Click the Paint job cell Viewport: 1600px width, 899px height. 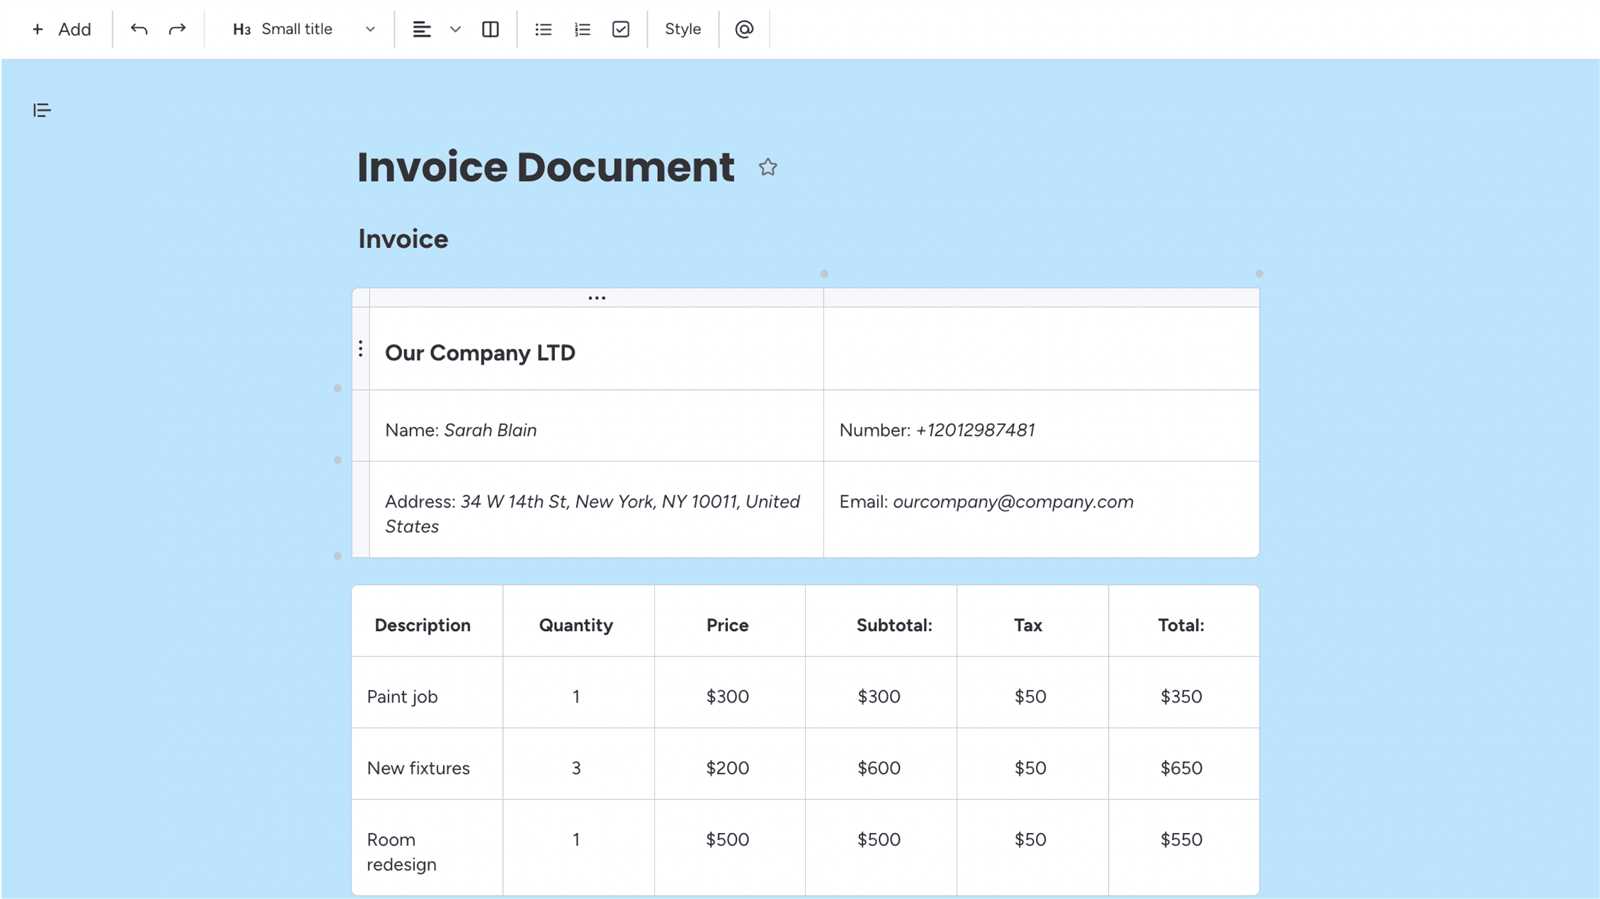coord(427,693)
